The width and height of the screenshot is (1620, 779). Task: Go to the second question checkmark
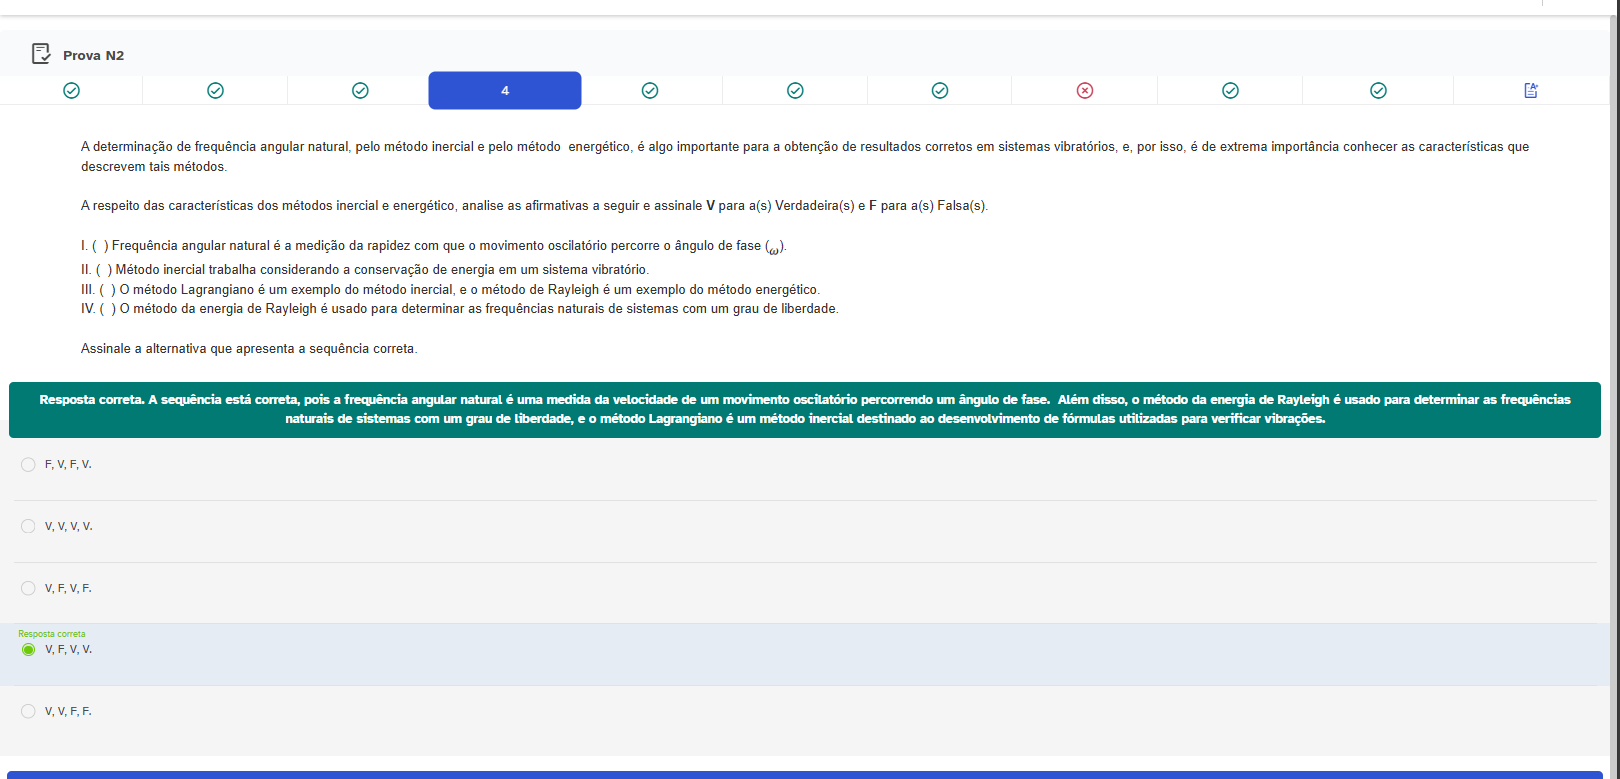(215, 91)
